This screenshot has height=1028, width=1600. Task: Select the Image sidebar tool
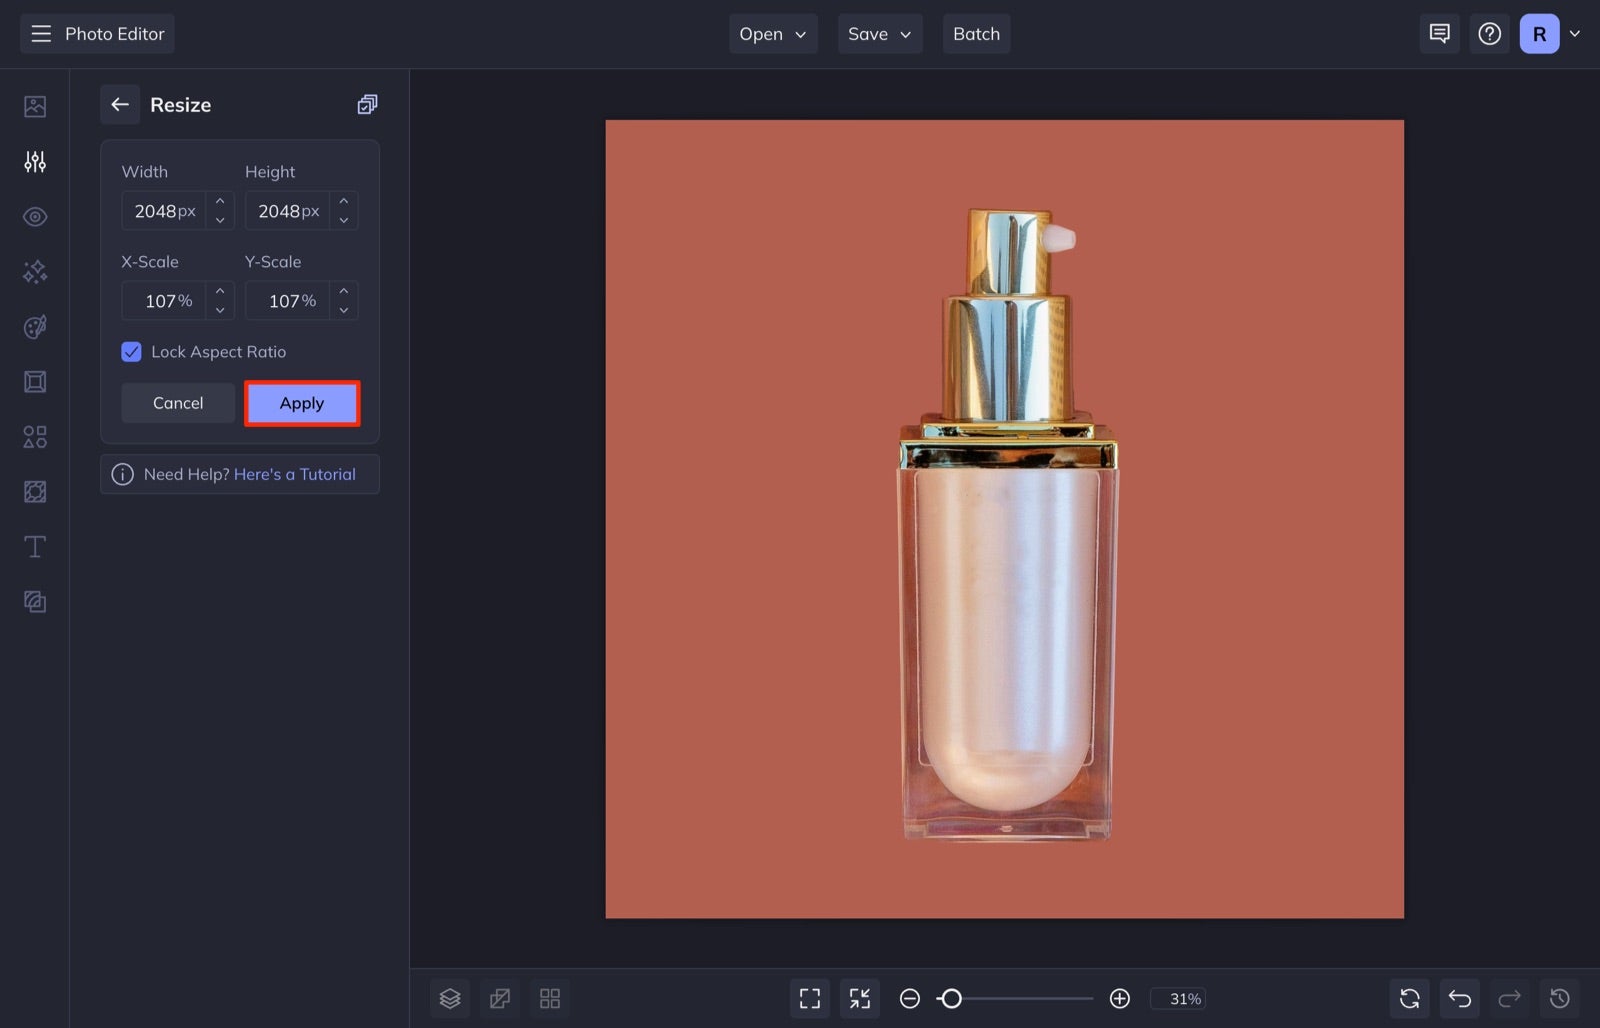tap(34, 105)
